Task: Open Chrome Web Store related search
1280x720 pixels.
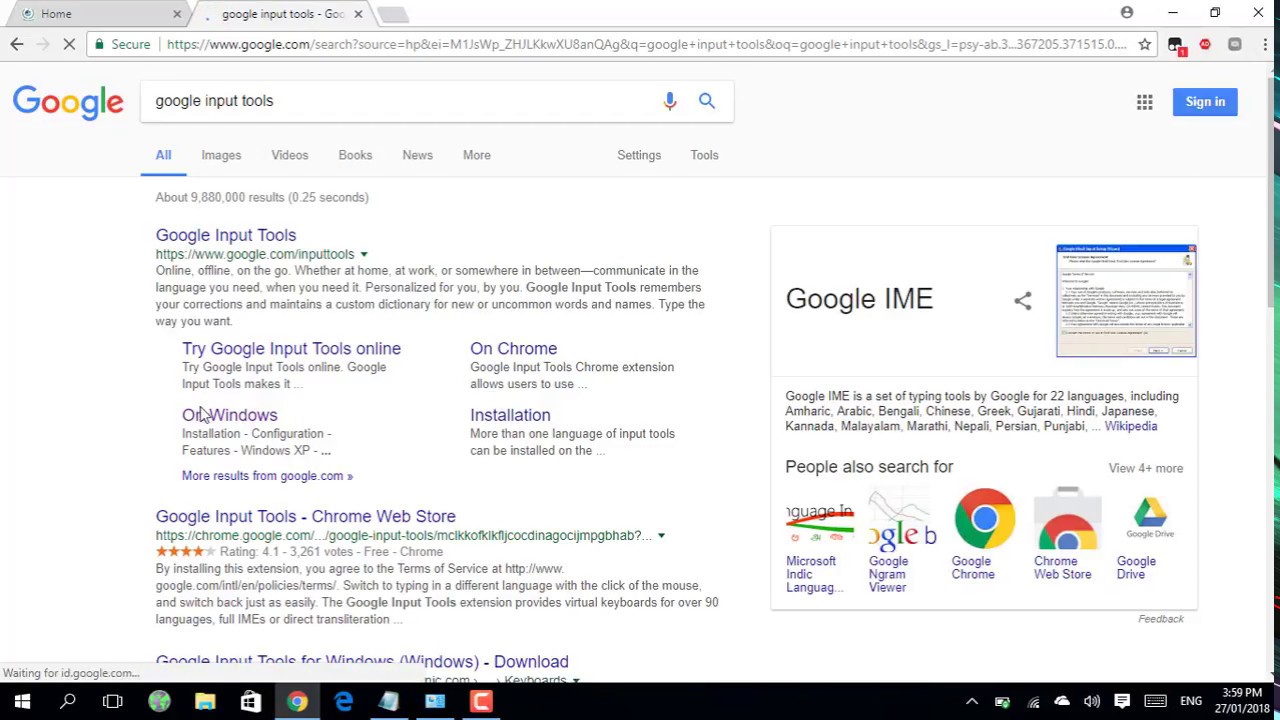Action: [x=1067, y=535]
